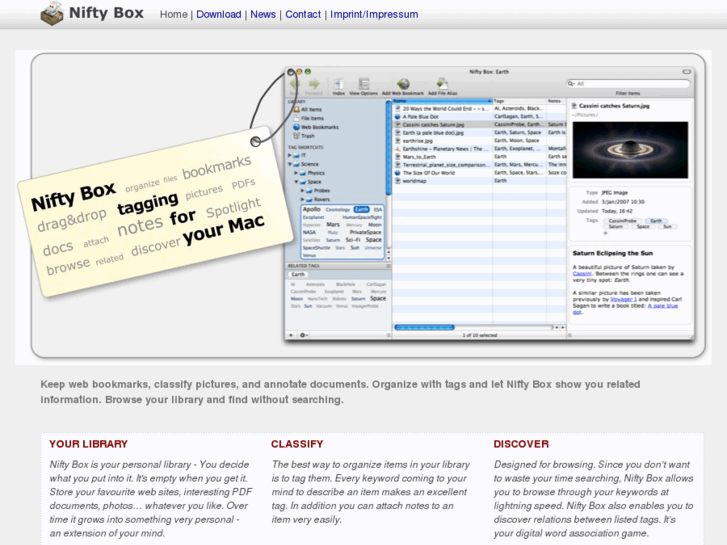Click the sidebar vertical blue scrollbar
Screen dimensions: 727x545
(x=388, y=148)
